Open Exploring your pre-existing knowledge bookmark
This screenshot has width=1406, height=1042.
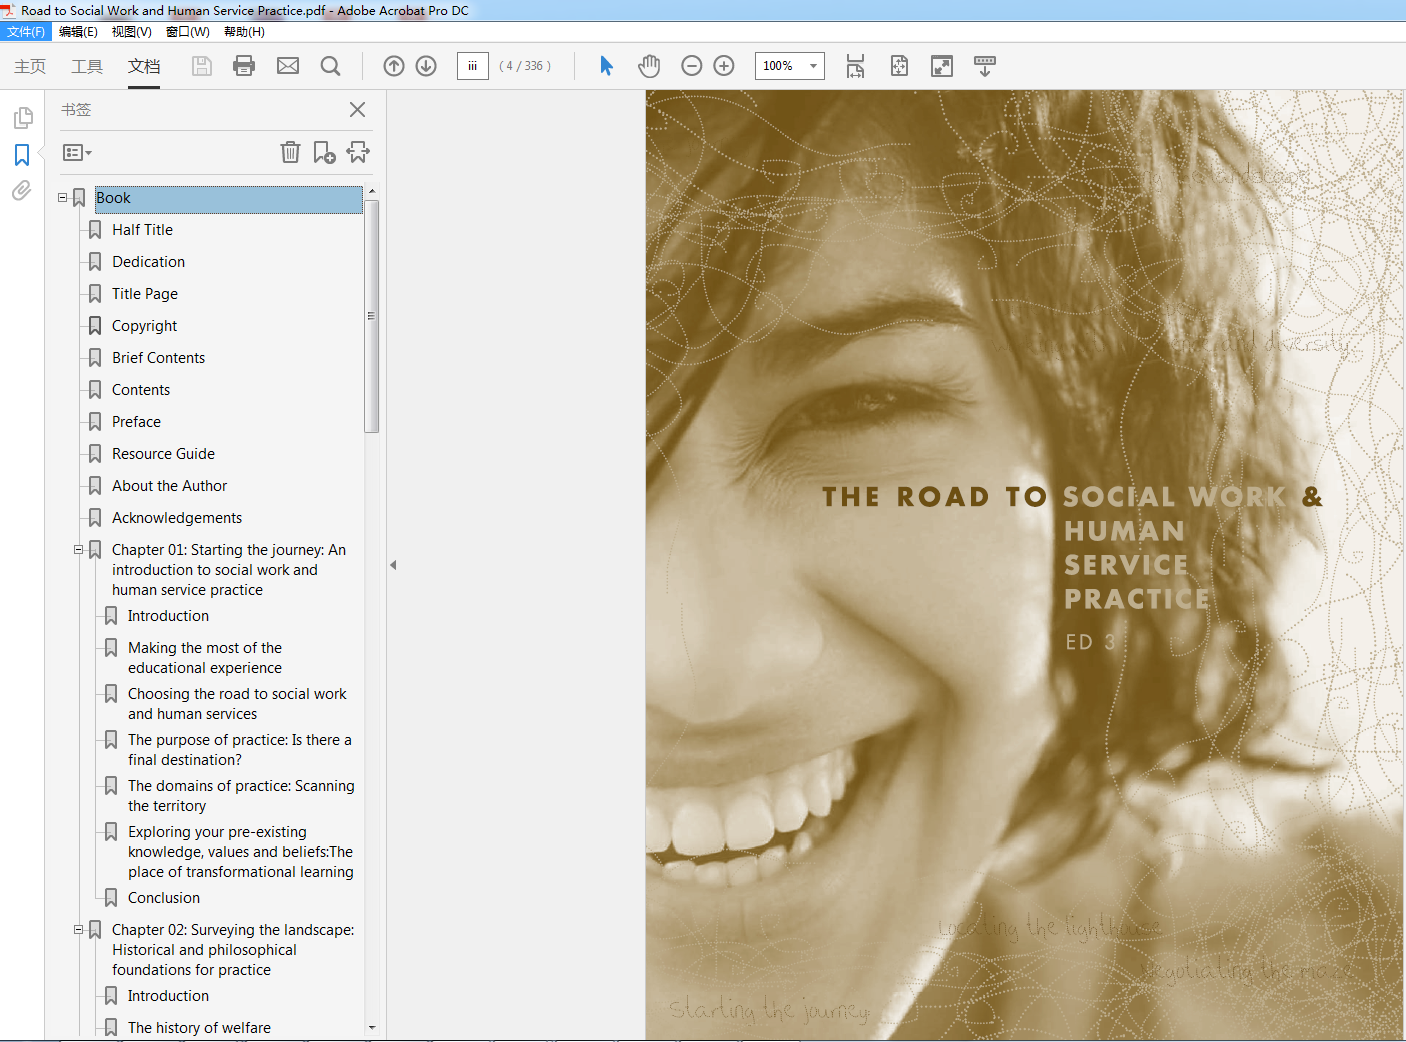(x=240, y=852)
